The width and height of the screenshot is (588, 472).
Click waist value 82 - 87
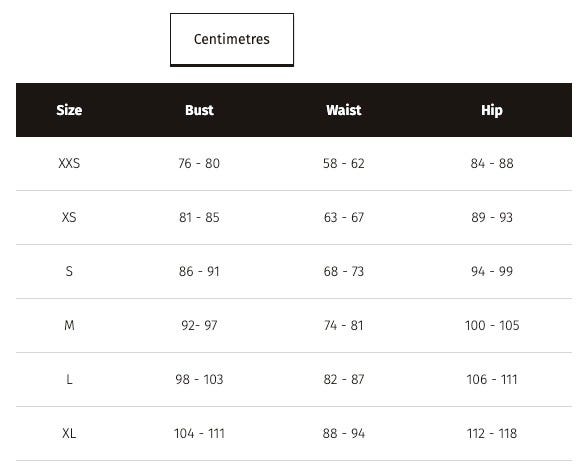click(x=344, y=379)
